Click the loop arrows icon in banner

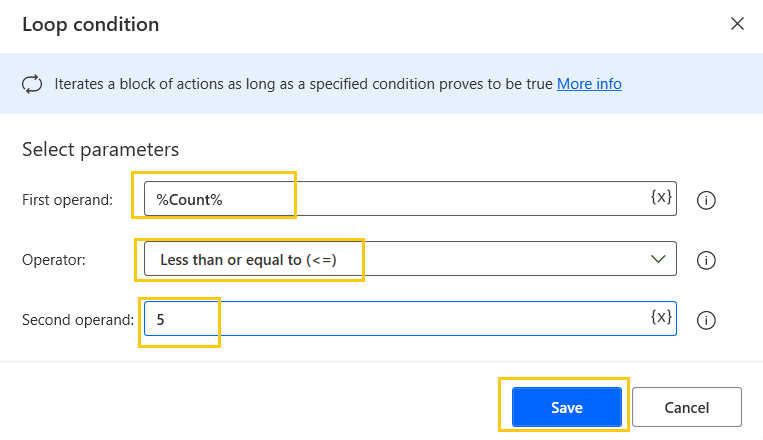31,84
